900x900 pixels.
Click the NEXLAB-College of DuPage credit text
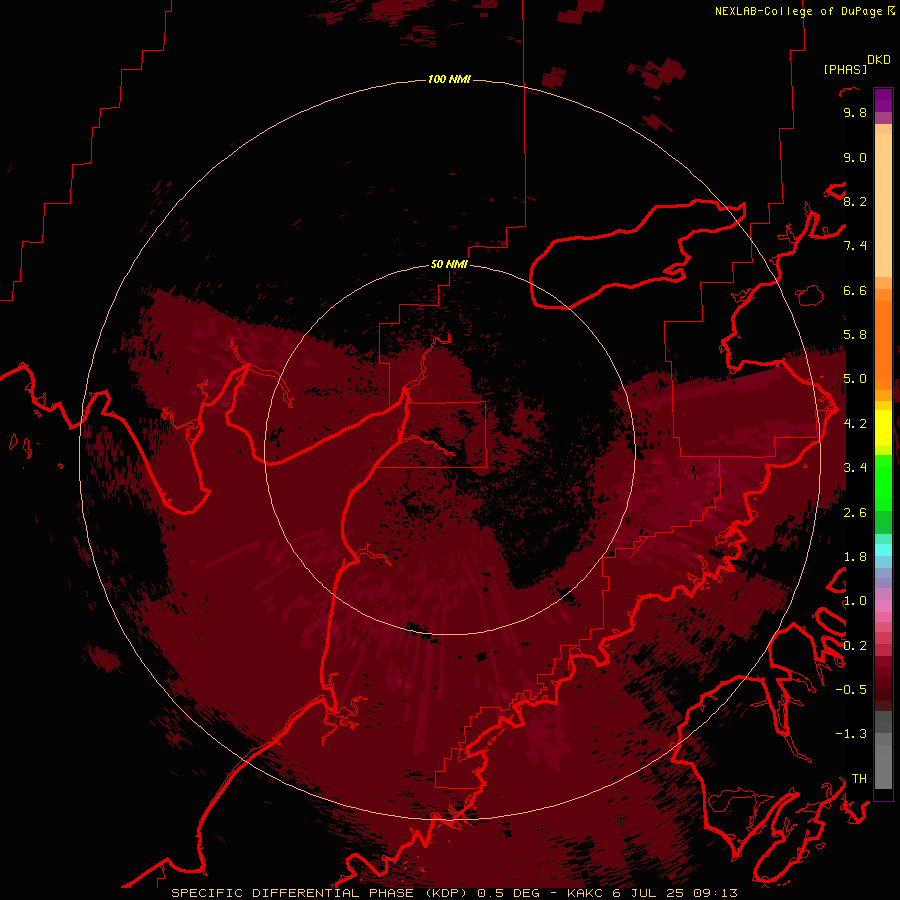pyautogui.click(x=798, y=11)
